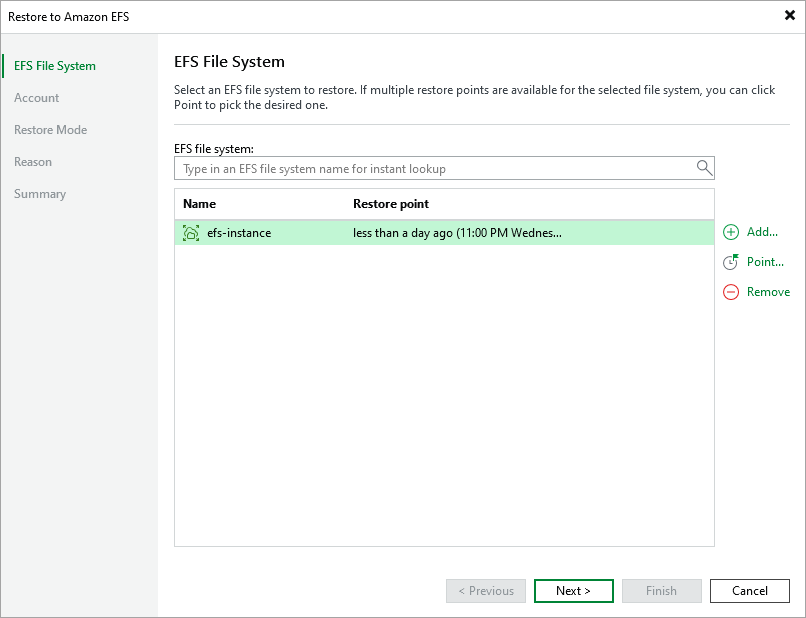
Task: Open the Reason wizard step
Action: 33,162
